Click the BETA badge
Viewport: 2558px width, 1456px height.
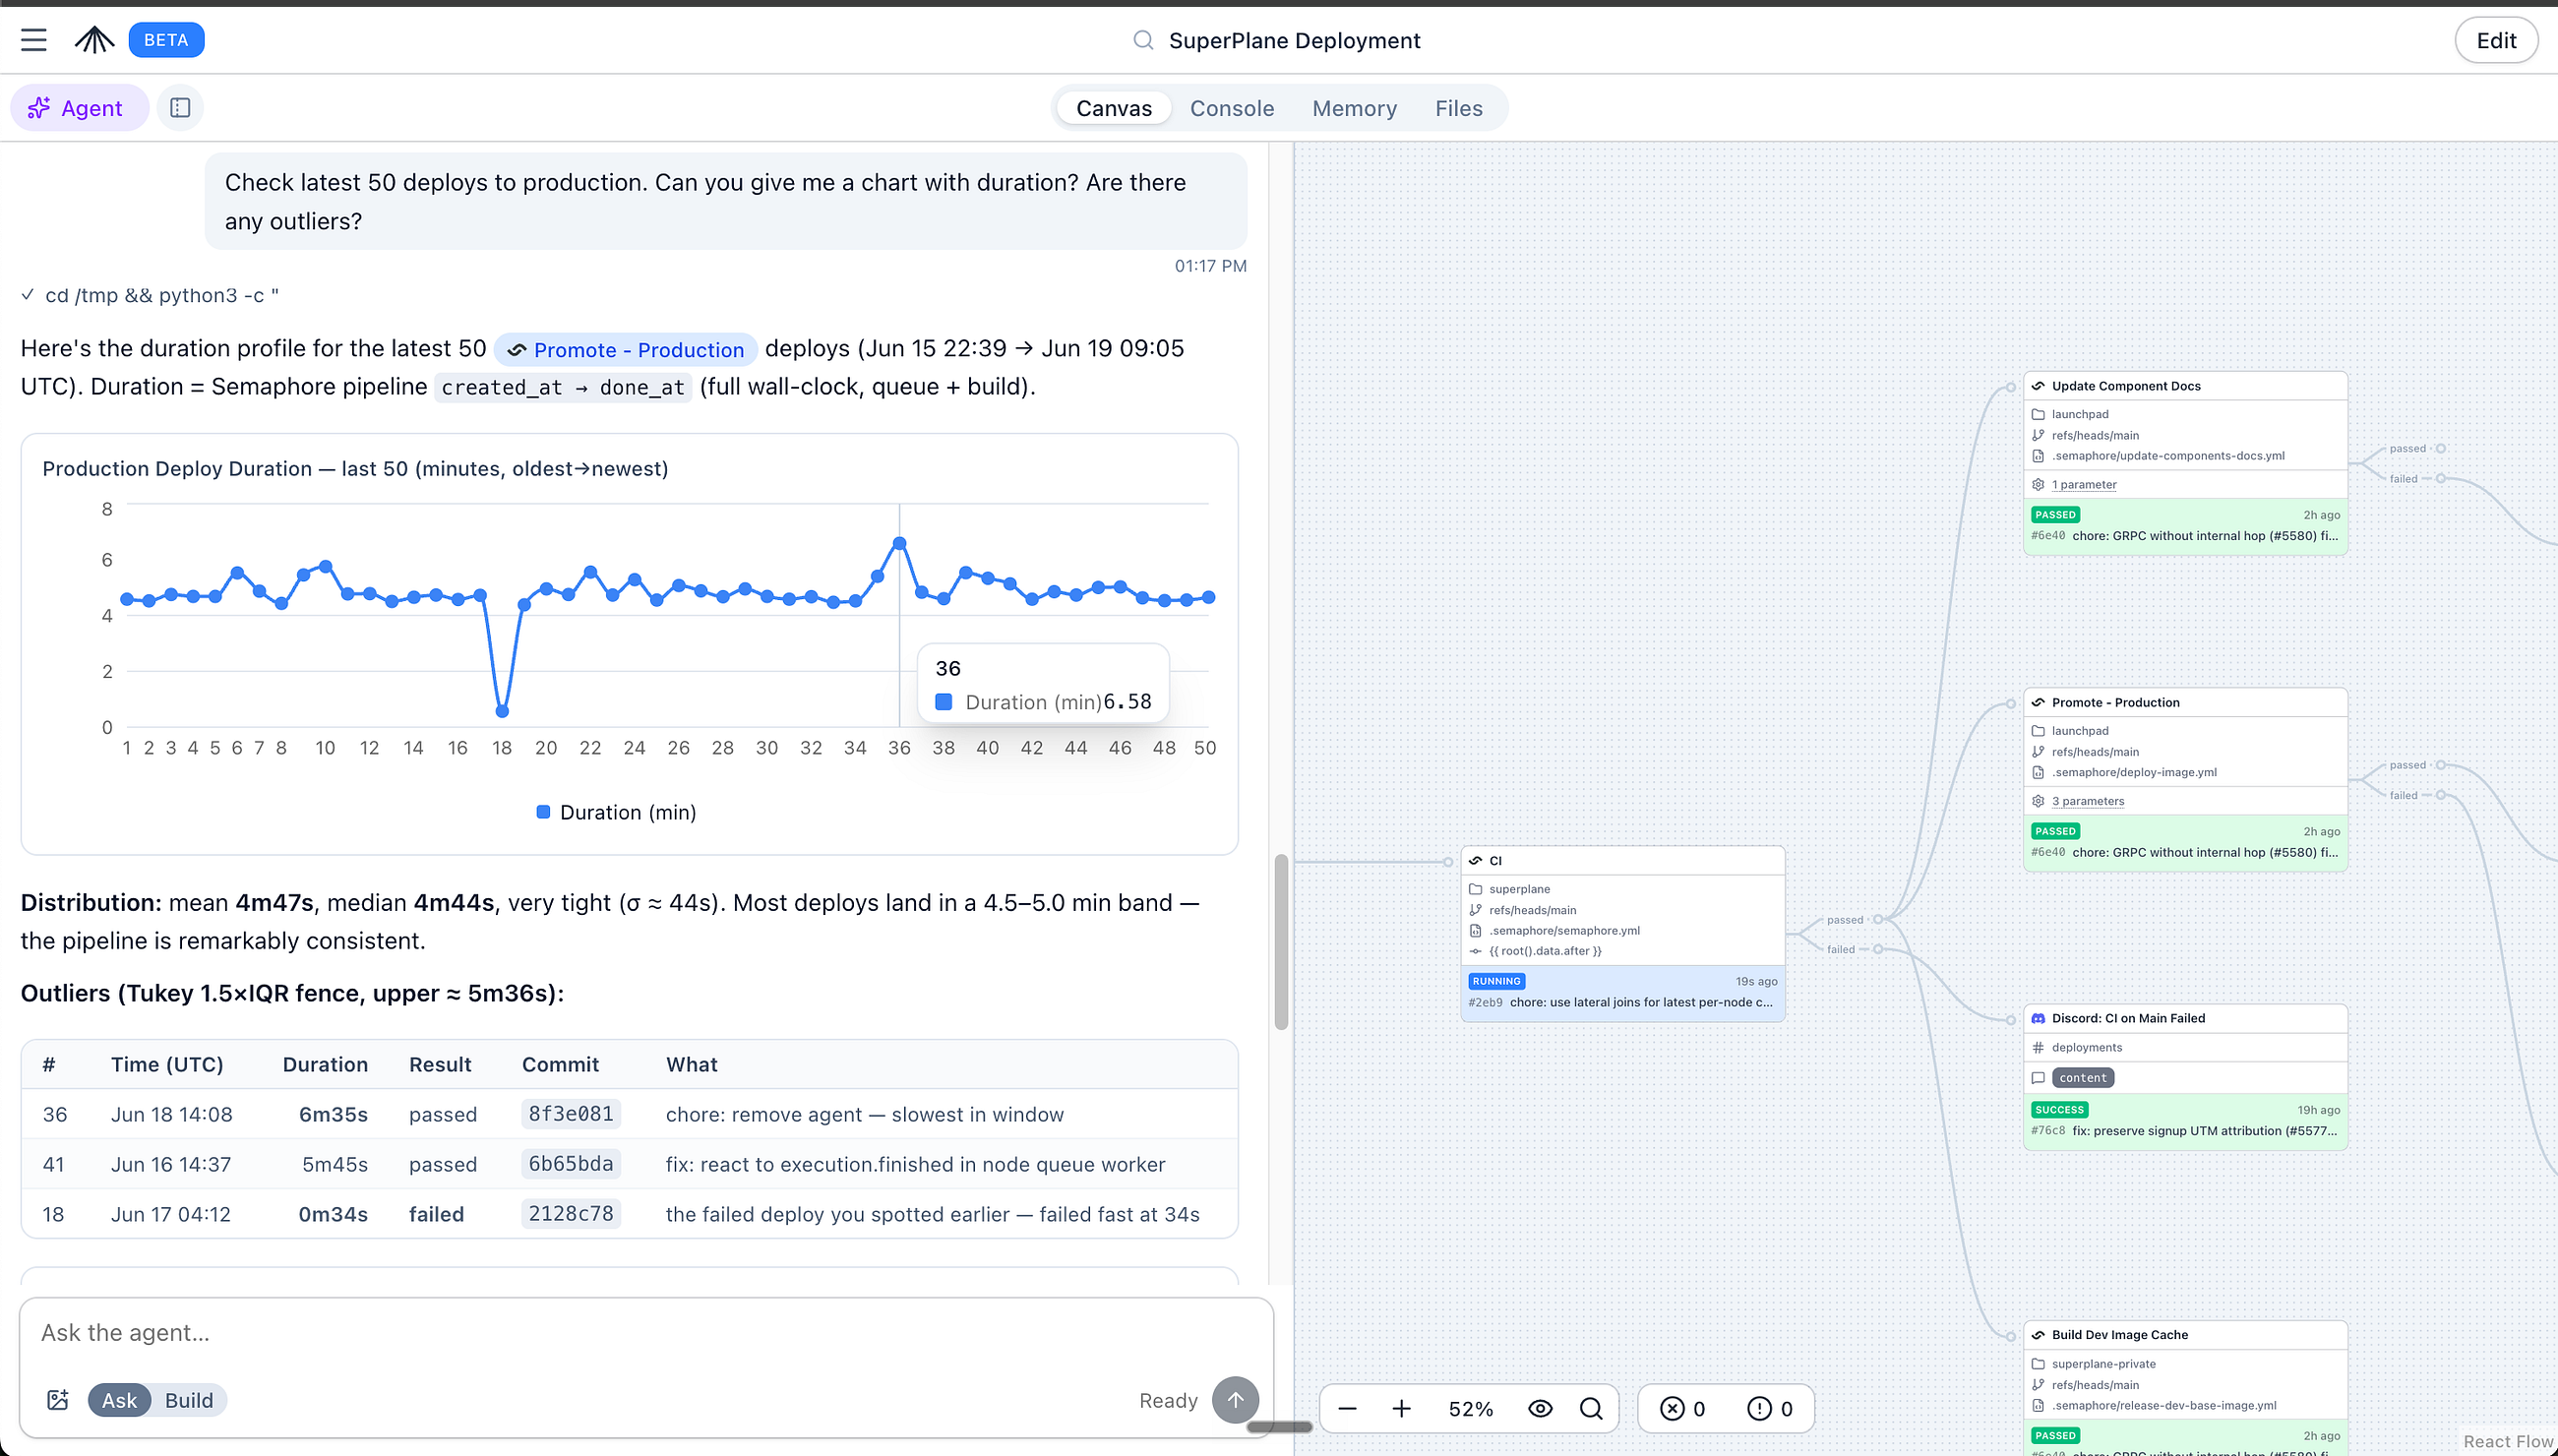[x=166, y=40]
